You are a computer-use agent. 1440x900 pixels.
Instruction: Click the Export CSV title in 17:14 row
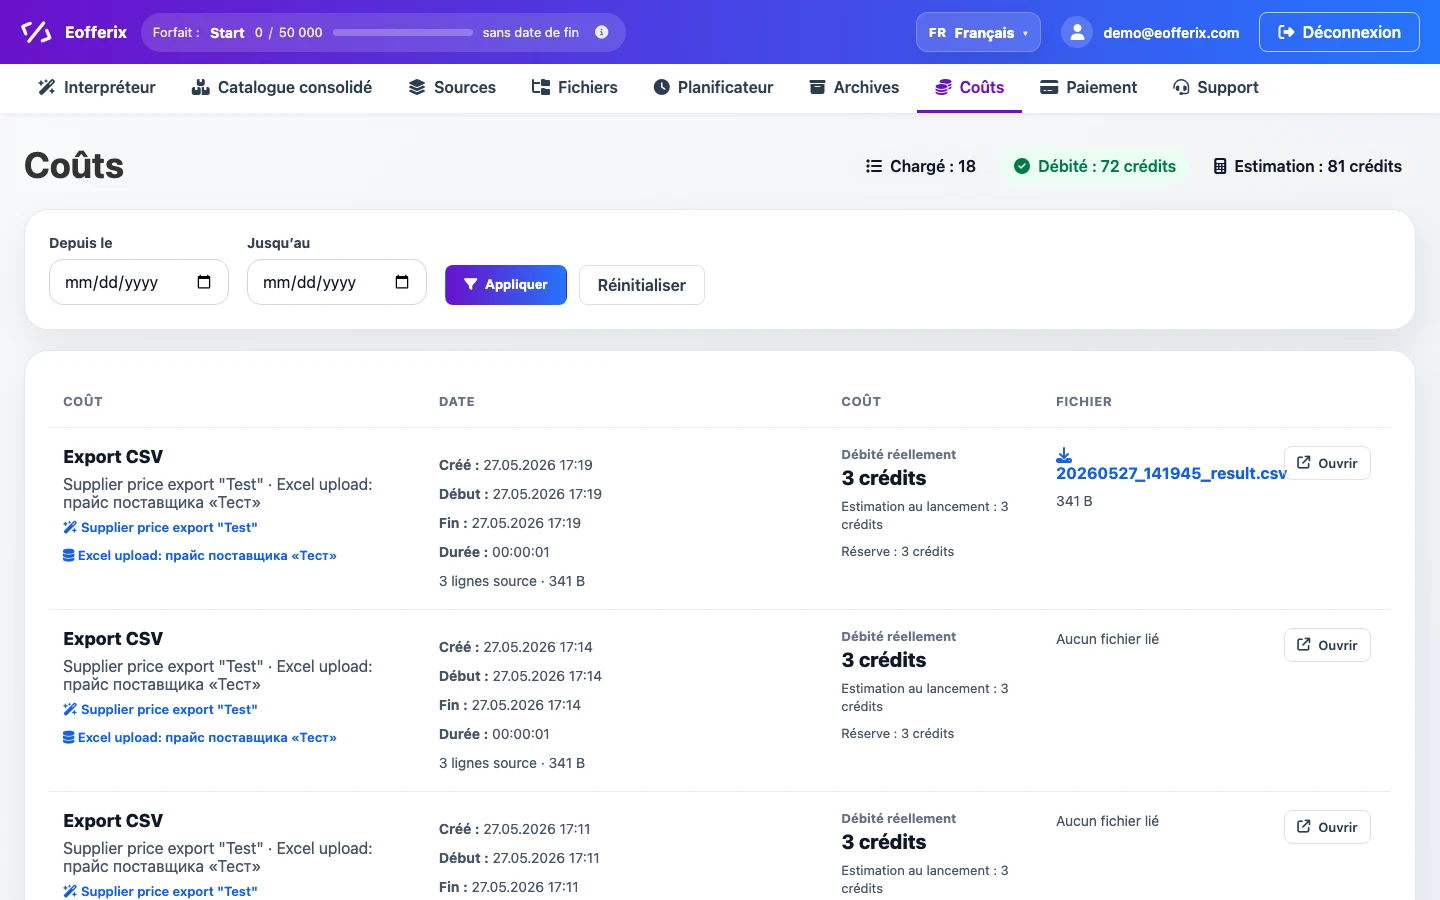[x=113, y=639]
